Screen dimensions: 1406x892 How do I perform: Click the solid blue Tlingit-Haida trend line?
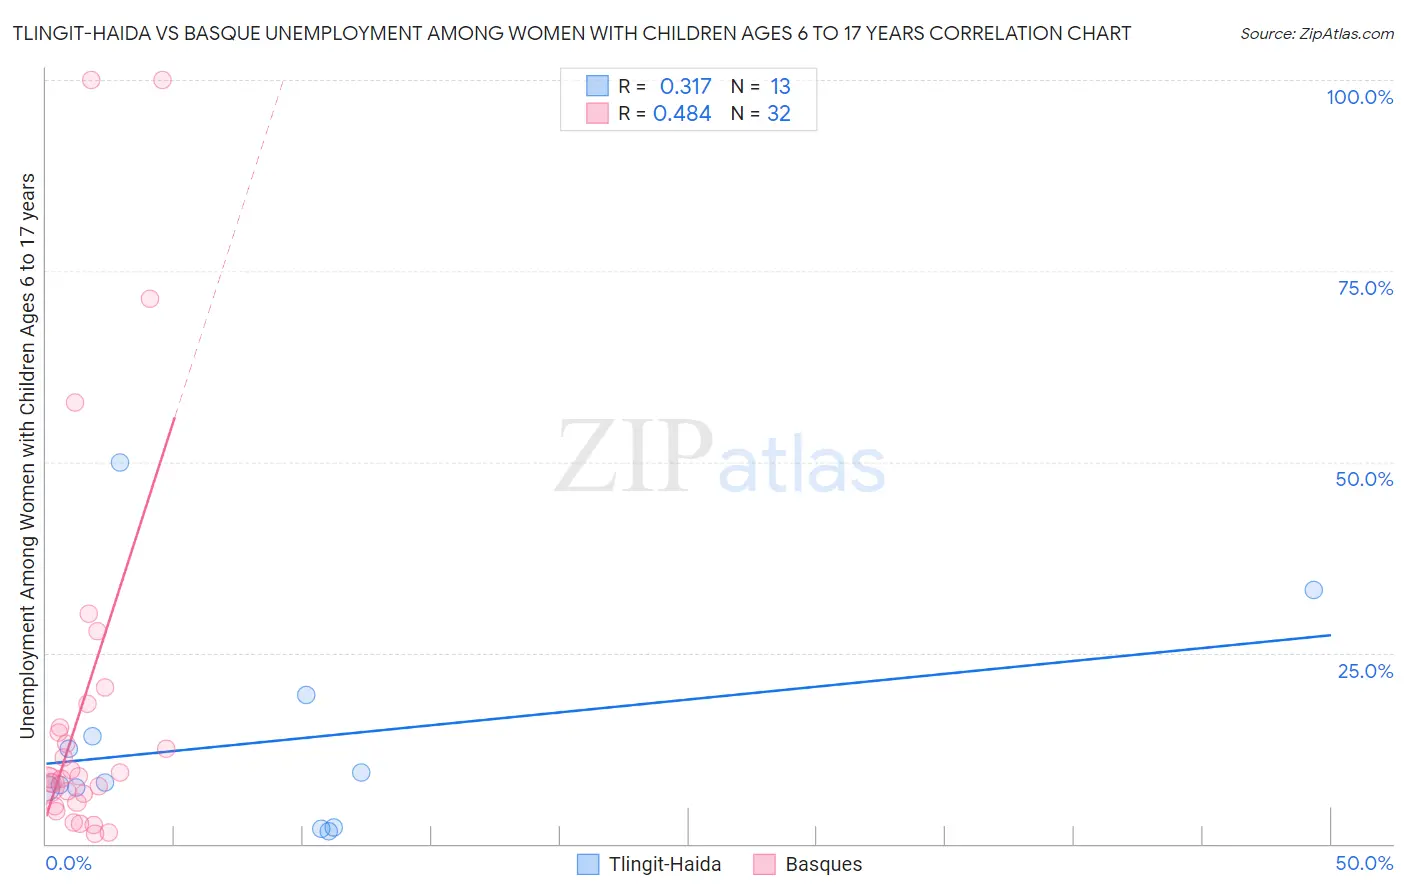[688, 699]
